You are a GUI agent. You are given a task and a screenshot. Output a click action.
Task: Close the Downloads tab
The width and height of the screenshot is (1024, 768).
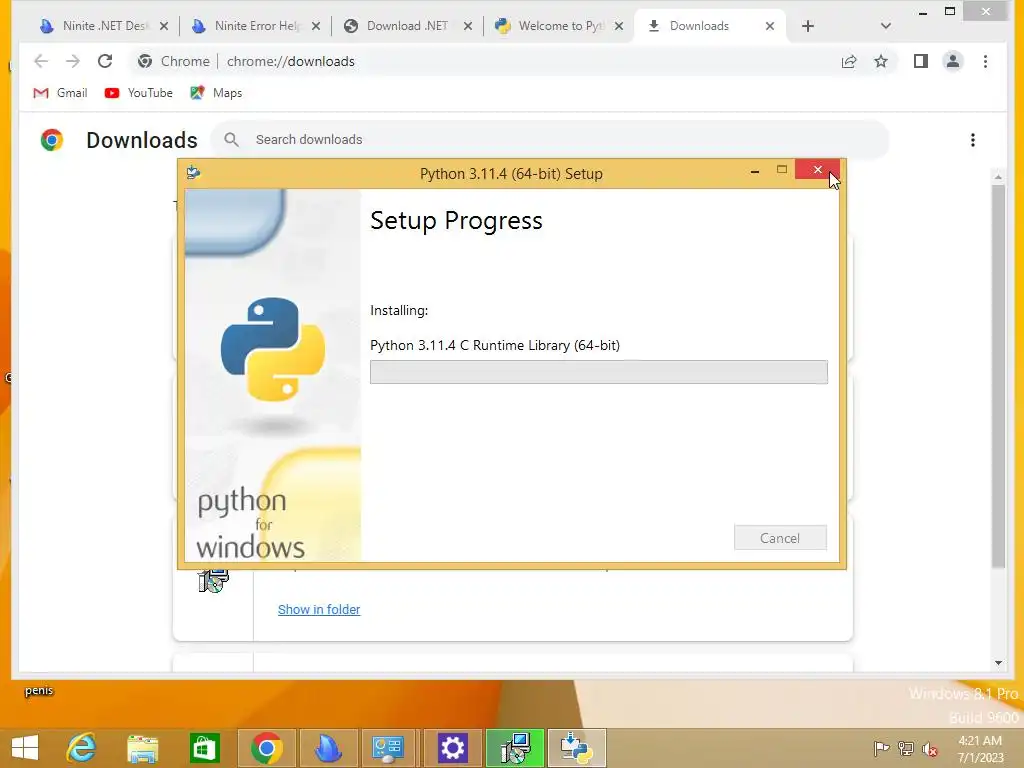coord(770,26)
